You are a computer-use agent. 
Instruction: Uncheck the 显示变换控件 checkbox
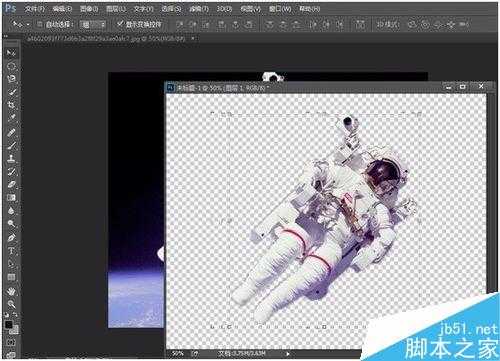(120, 24)
